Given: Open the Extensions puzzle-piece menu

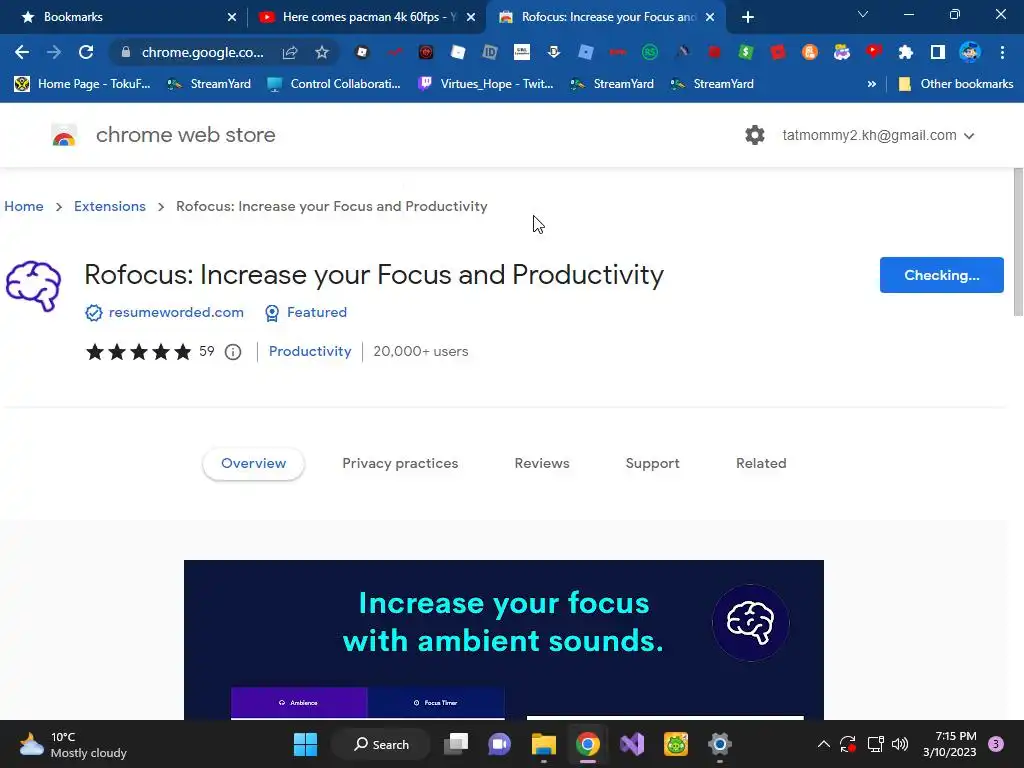Looking at the screenshot, I should (905, 52).
